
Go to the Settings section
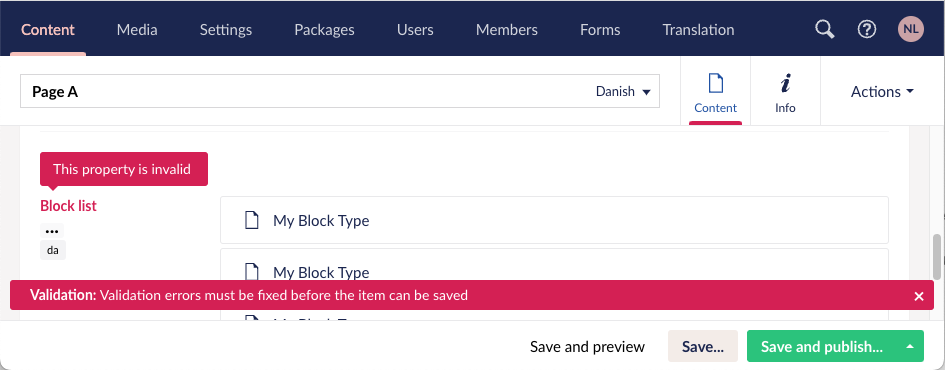(x=225, y=30)
